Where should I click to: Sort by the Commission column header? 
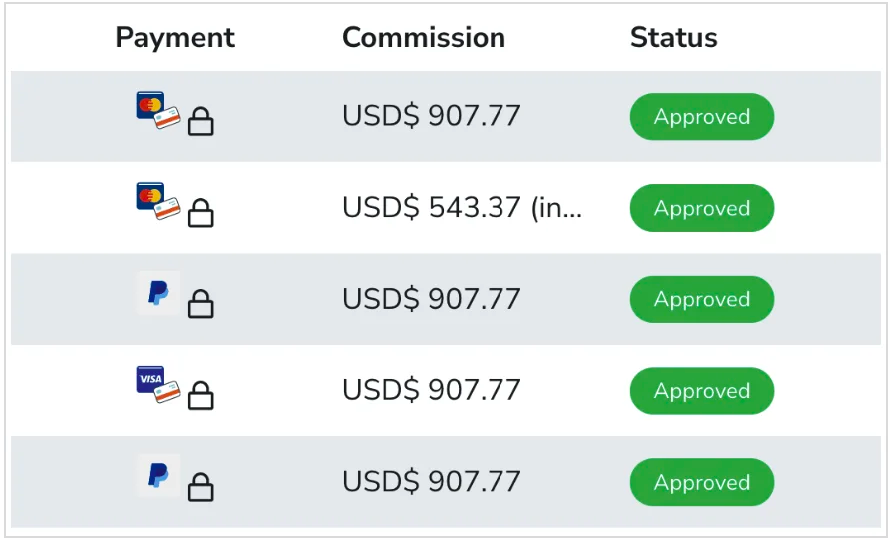point(423,38)
